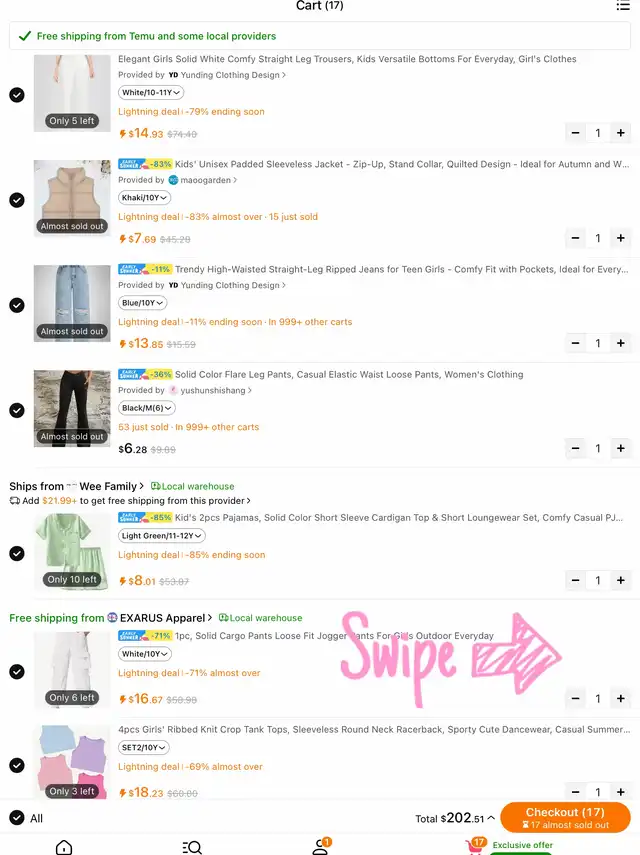Uncheck the white straight leg trousers item

[17, 95]
